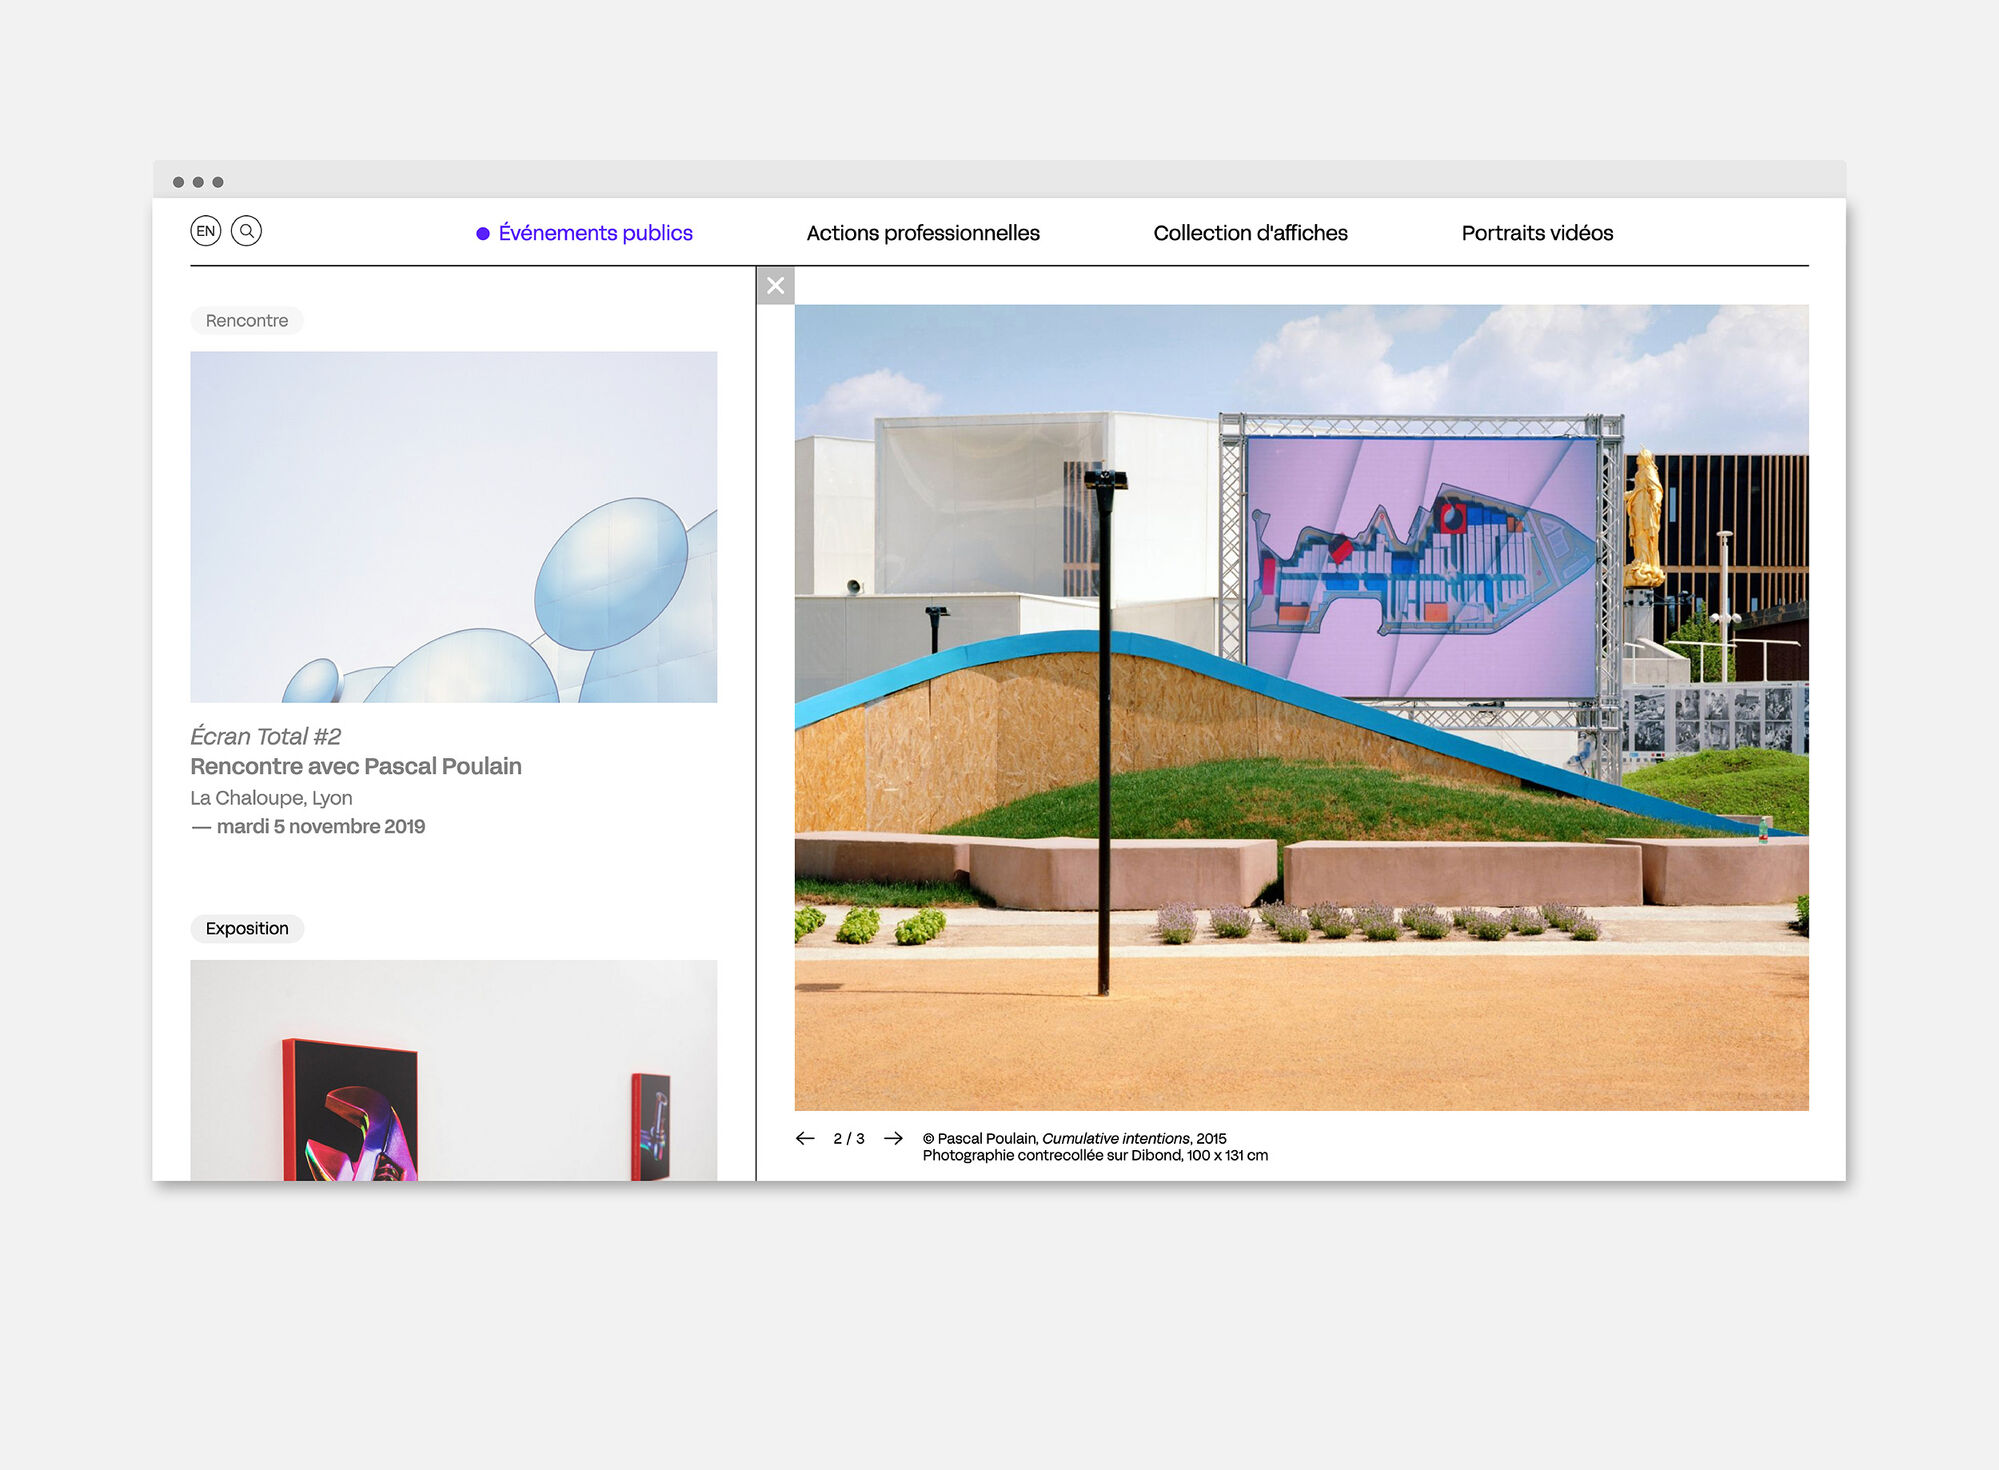Select the browser window dots at top left
Image resolution: width=1999 pixels, height=1470 pixels.
click(x=198, y=181)
